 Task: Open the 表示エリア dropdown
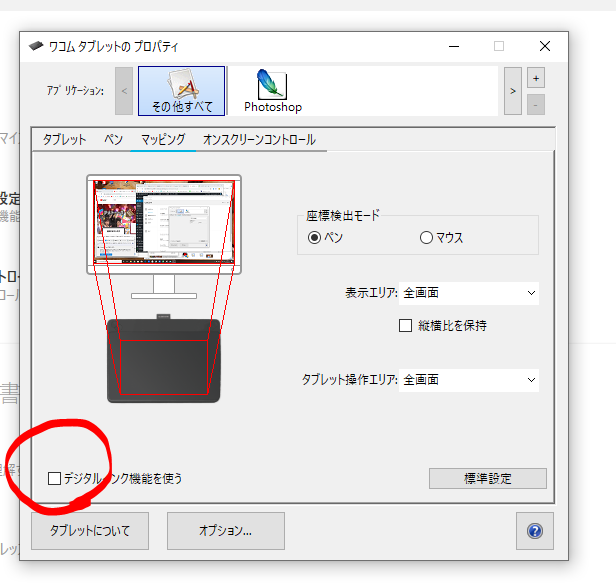[469, 293]
